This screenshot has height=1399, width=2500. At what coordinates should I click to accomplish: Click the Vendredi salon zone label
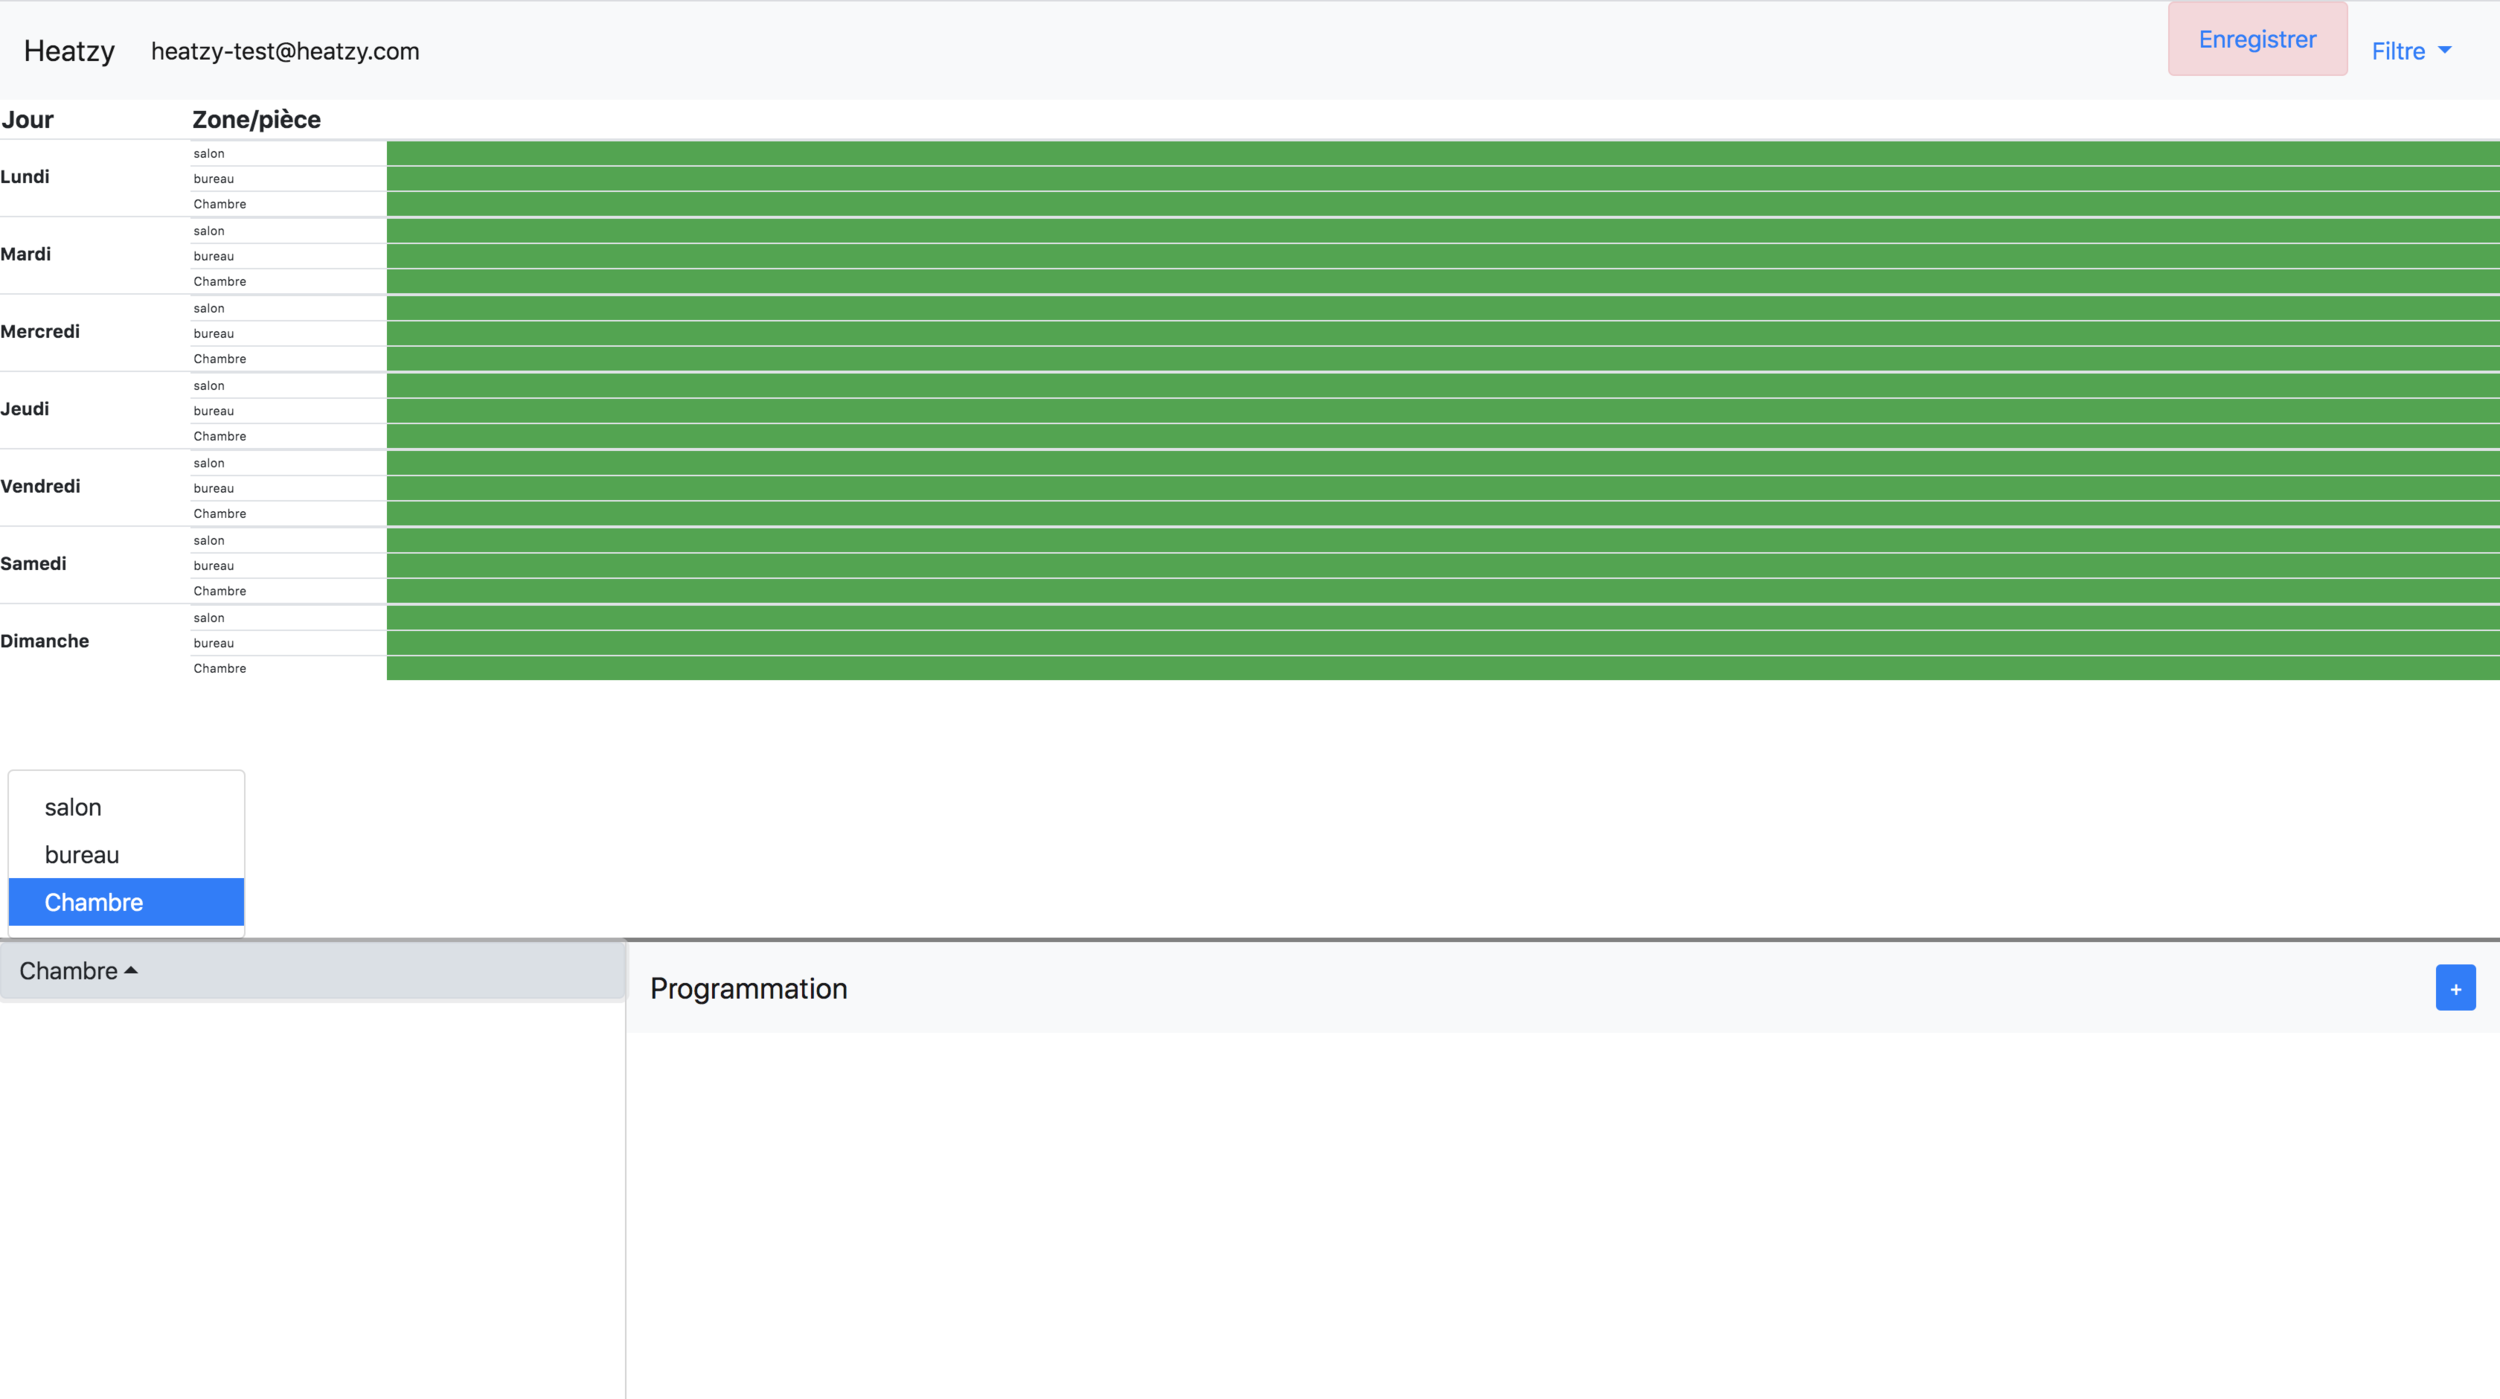209,463
